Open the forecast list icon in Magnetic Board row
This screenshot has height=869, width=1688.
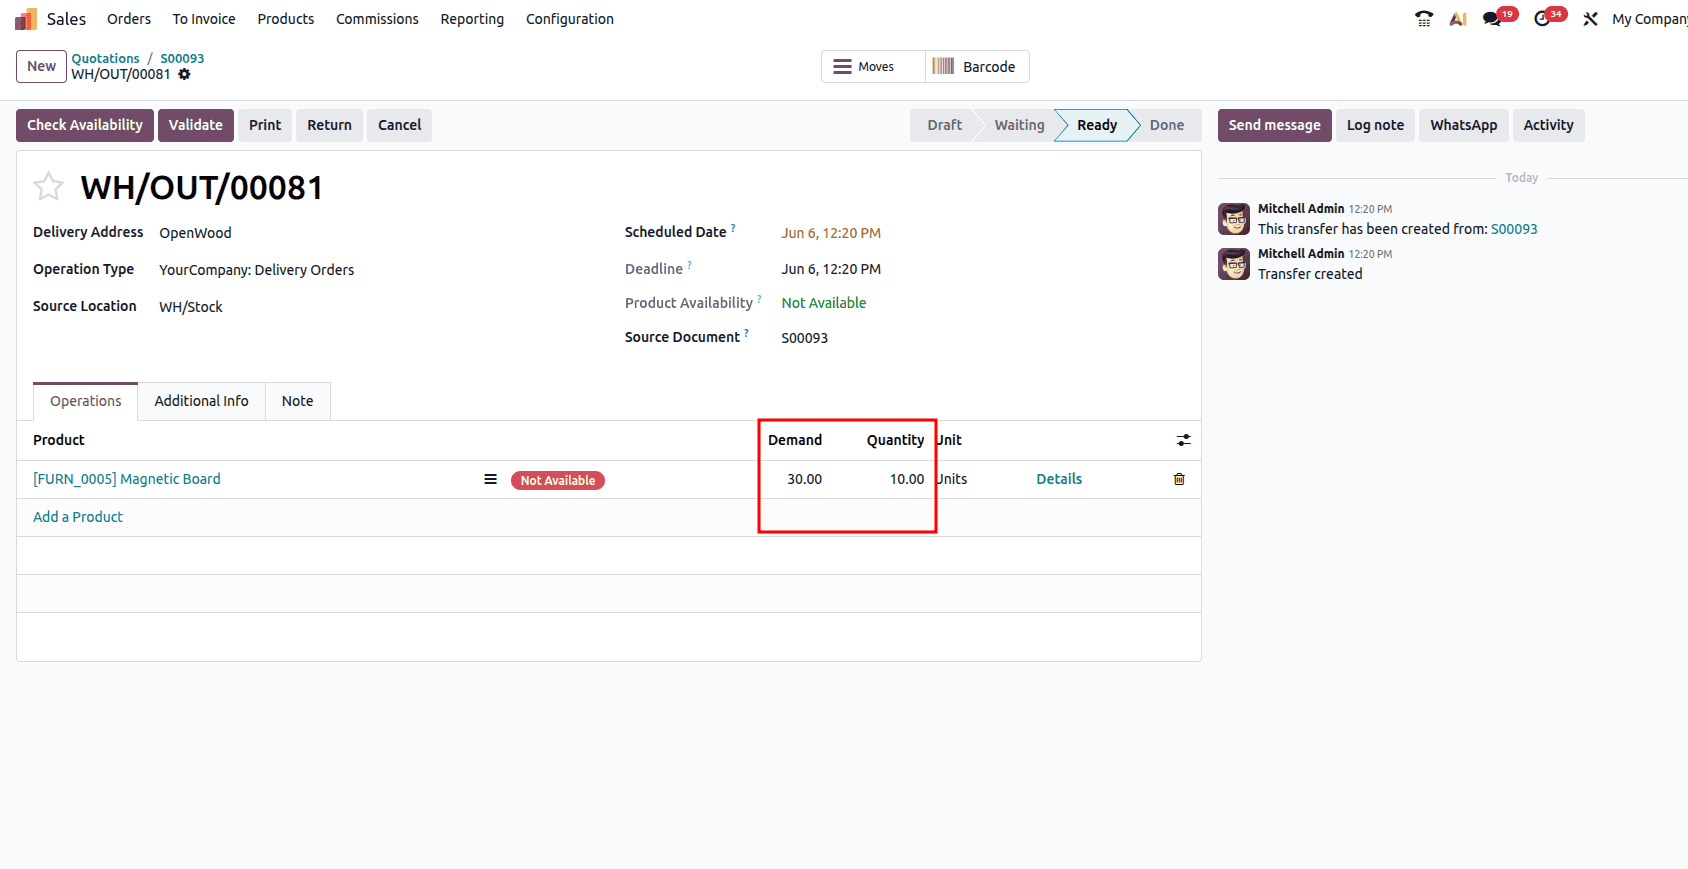coord(490,479)
